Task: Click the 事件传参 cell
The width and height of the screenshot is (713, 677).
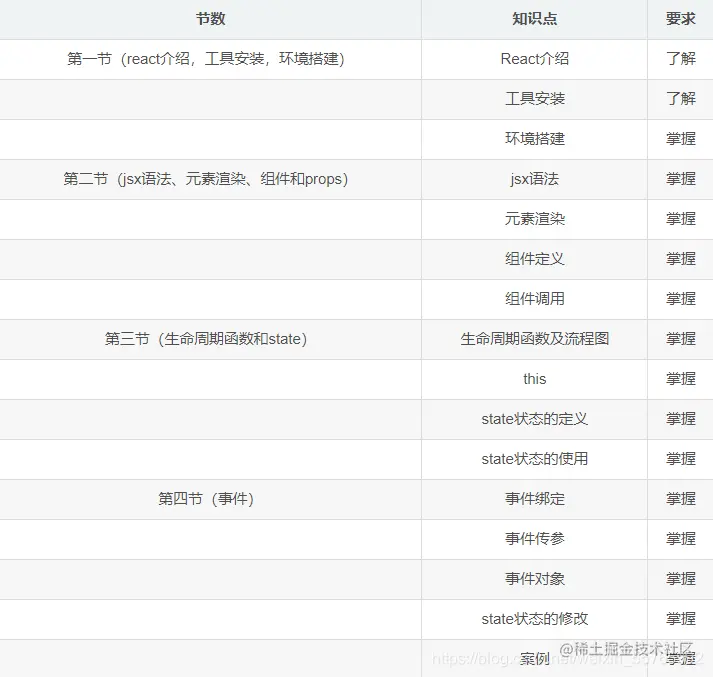Action: point(534,539)
